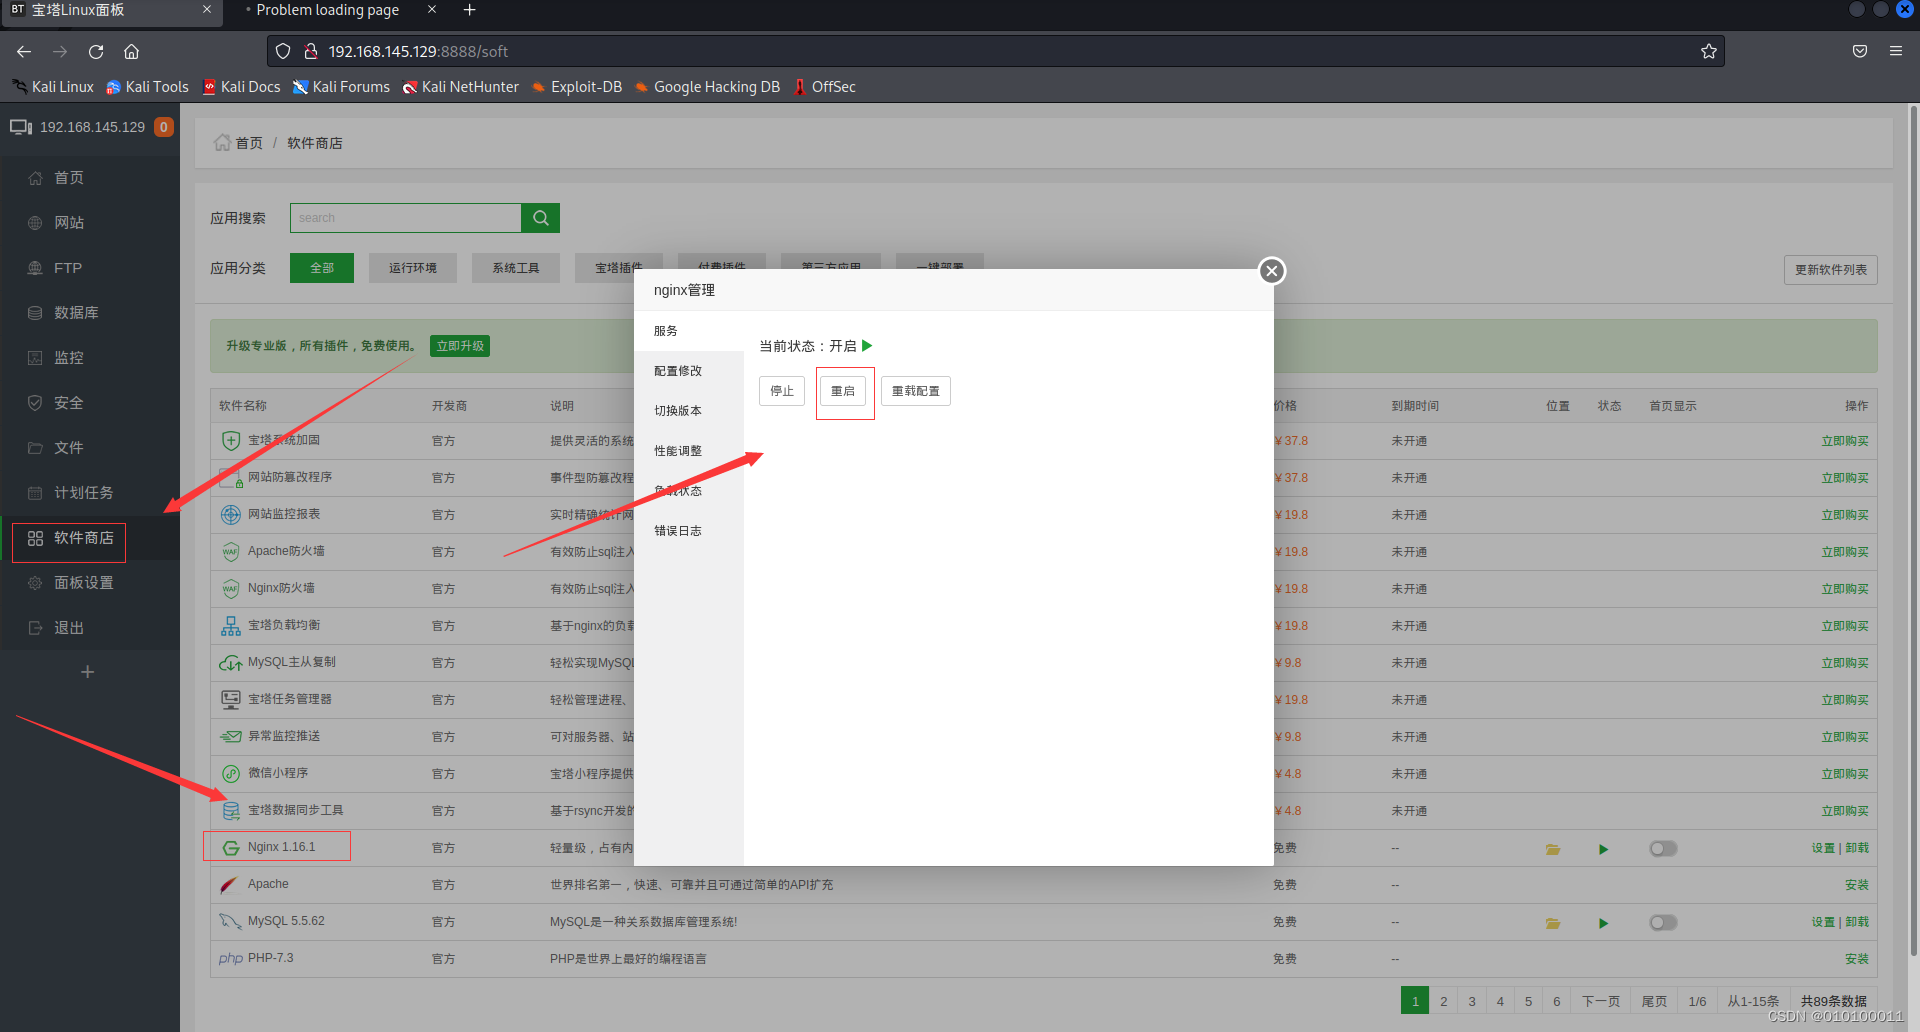Click 卸载 in the Nginx row

(x=1857, y=848)
